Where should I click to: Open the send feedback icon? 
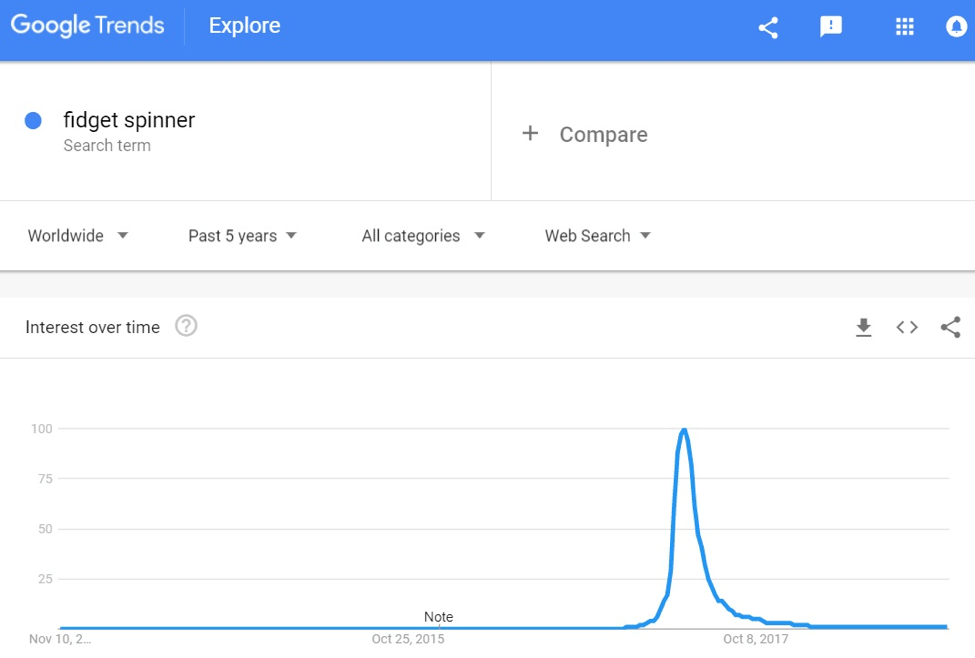click(x=831, y=27)
